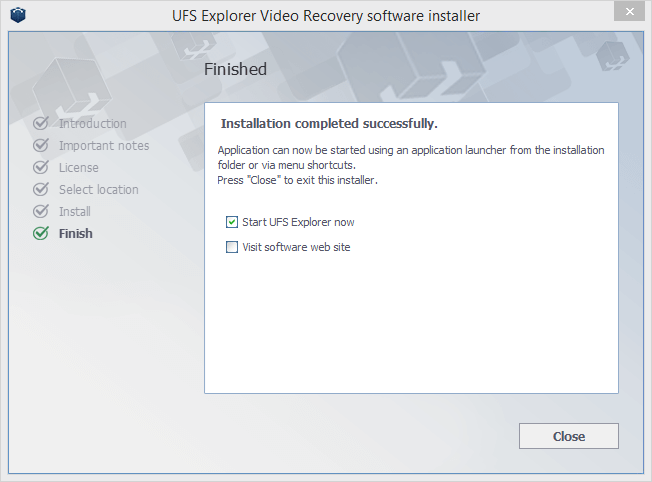This screenshot has width=652, height=482.
Task: Click the Close button to exit installer
Action: (568, 436)
